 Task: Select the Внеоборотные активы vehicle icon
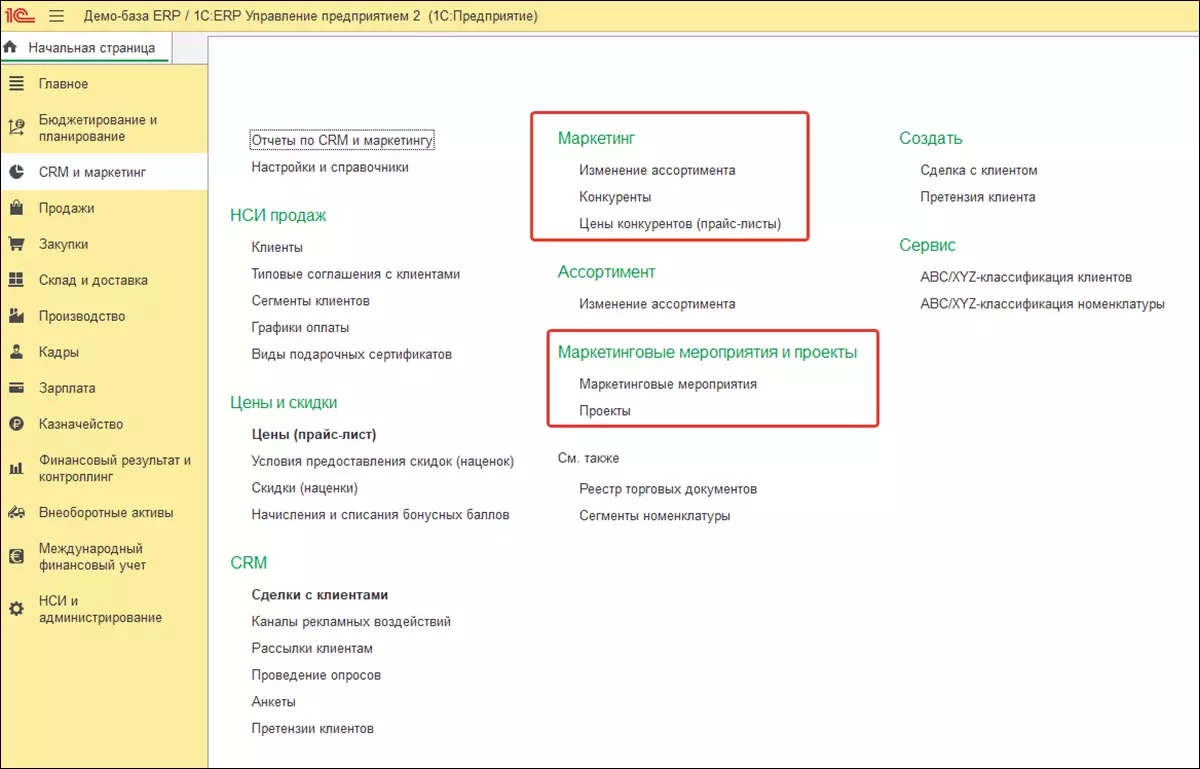click(16, 512)
